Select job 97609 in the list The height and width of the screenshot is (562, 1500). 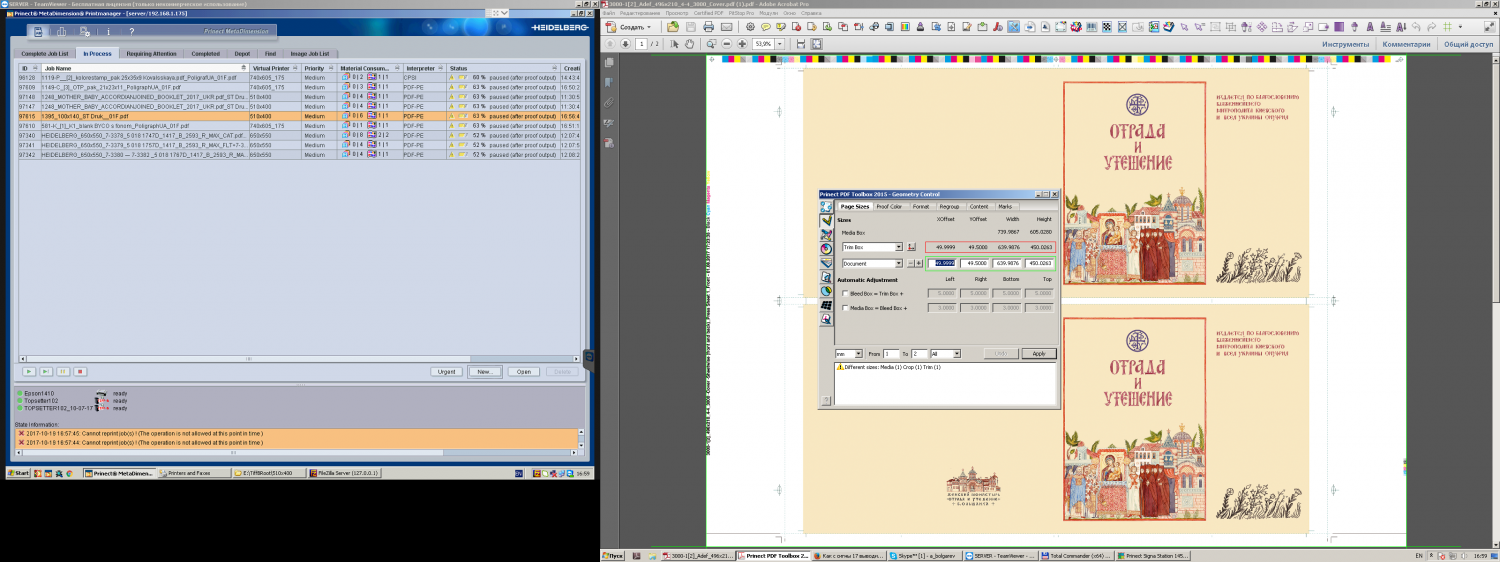coord(299,87)
